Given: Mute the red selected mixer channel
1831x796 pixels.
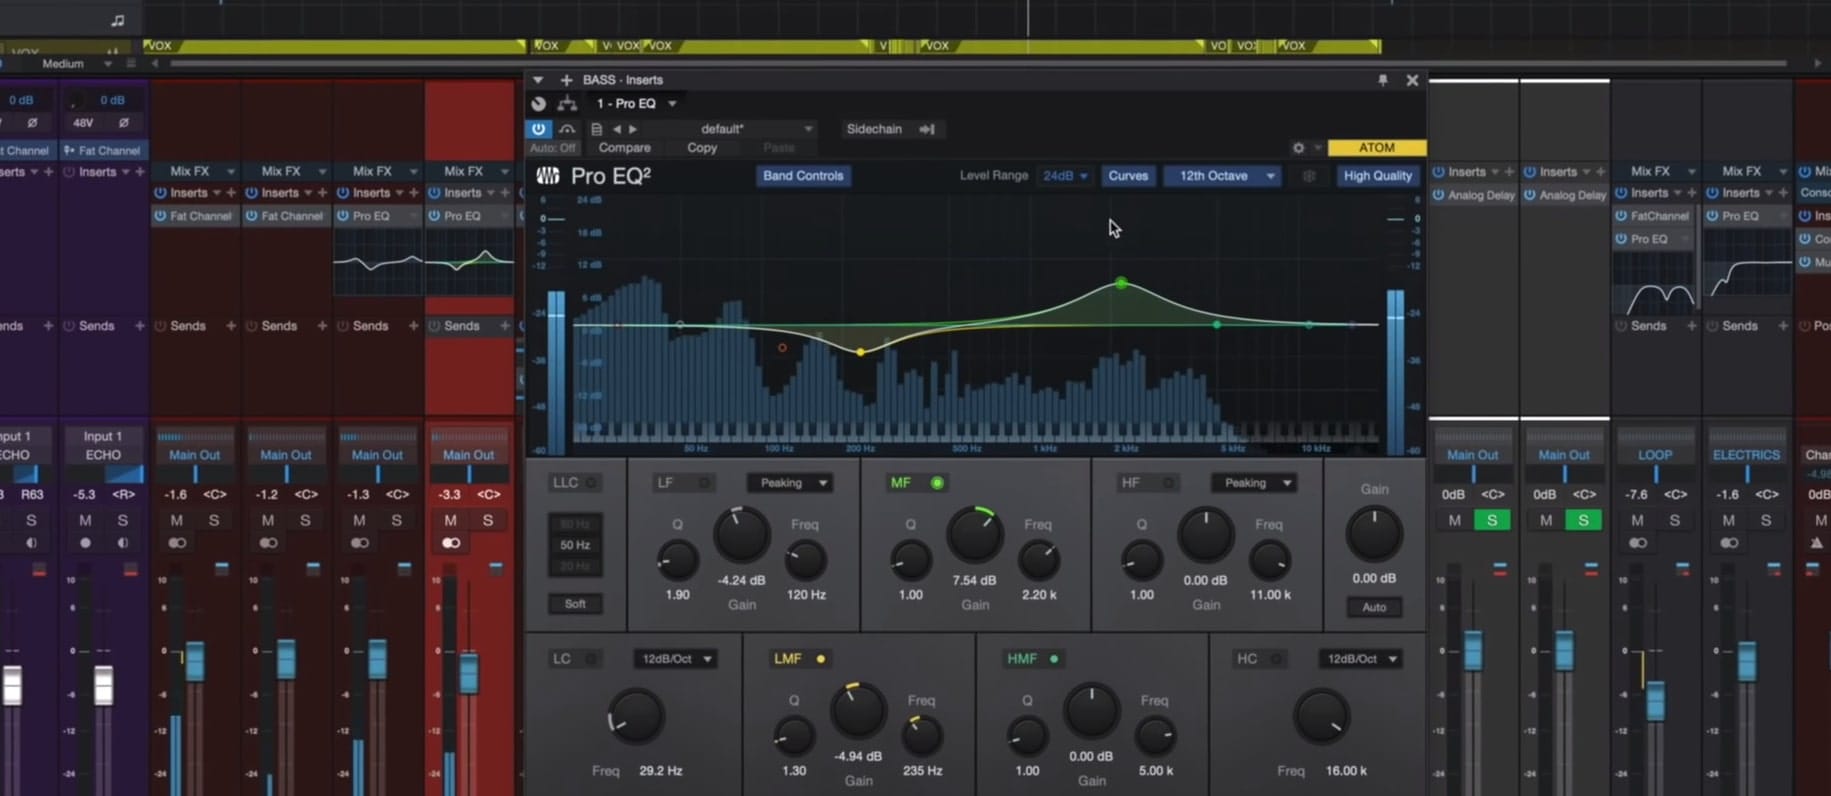Looking at the screenshot, I should tap(450, 520).
